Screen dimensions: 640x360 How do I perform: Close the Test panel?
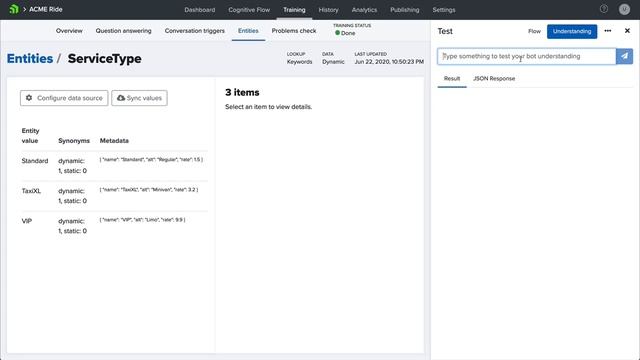627,31
